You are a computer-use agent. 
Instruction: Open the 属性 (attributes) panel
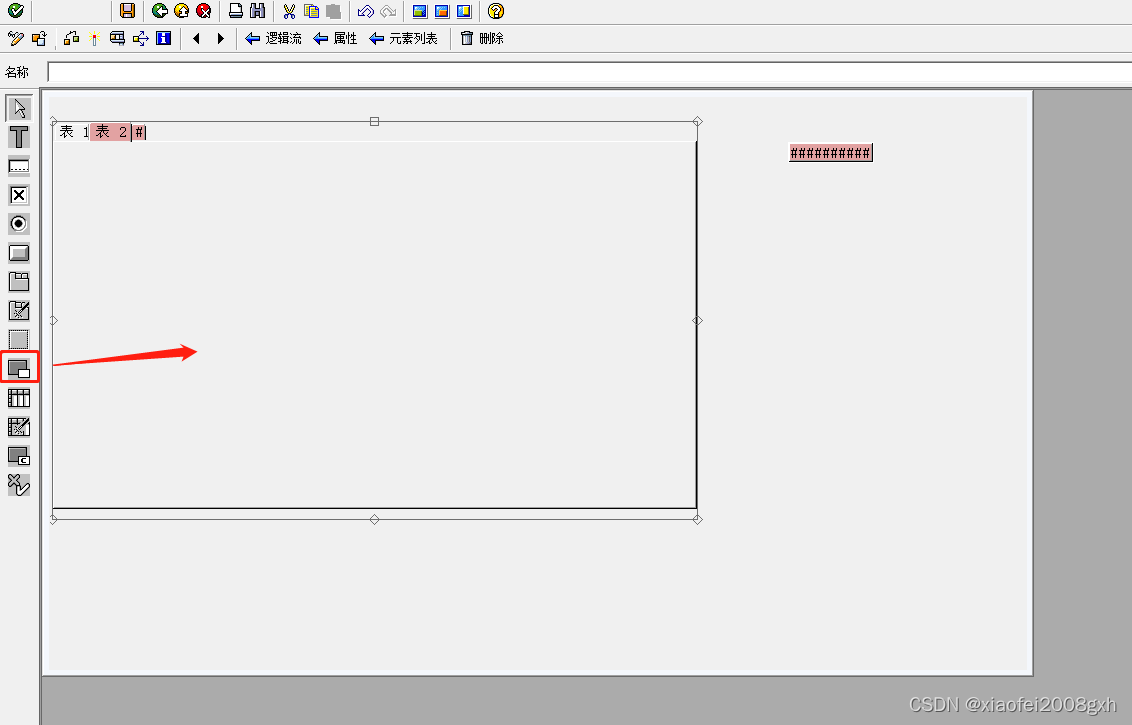pos(335,38)
